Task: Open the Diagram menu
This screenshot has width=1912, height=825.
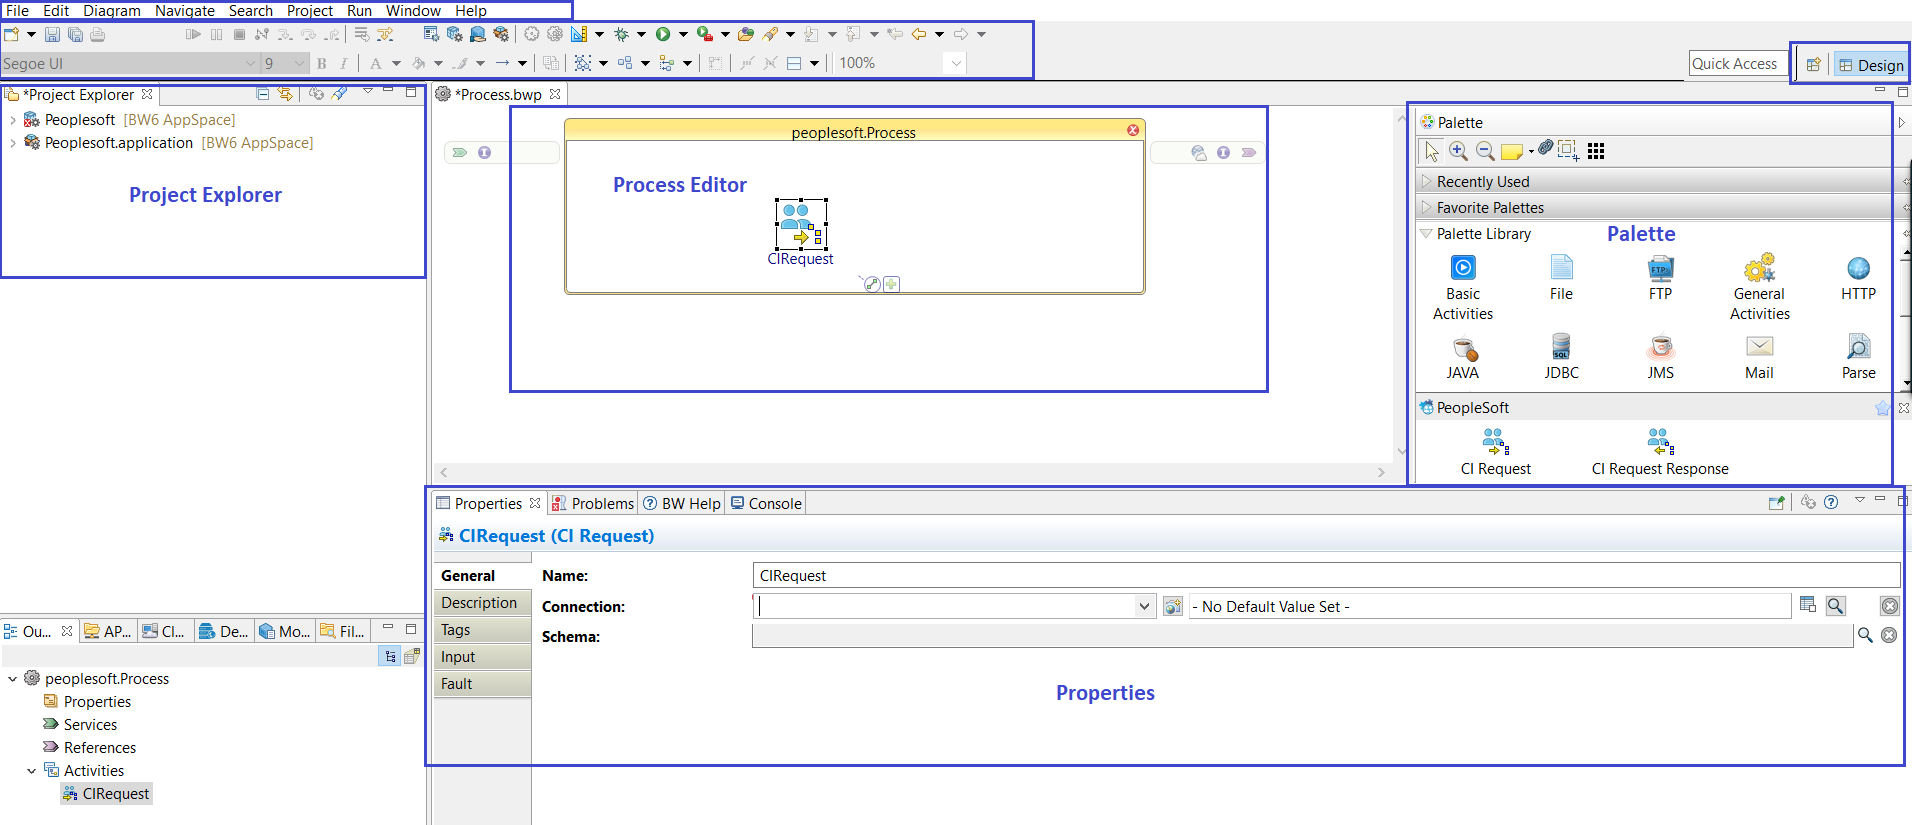Action: pyautogui.click(x=112, y=11)
